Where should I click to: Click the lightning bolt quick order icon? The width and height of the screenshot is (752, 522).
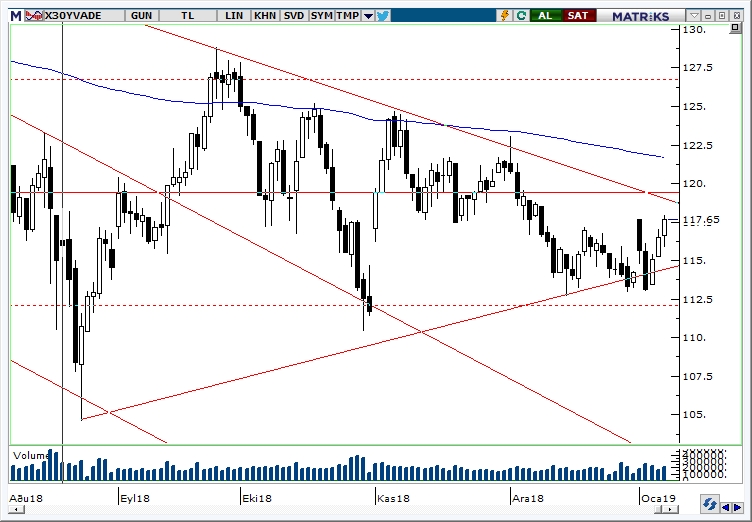(505, 16)
